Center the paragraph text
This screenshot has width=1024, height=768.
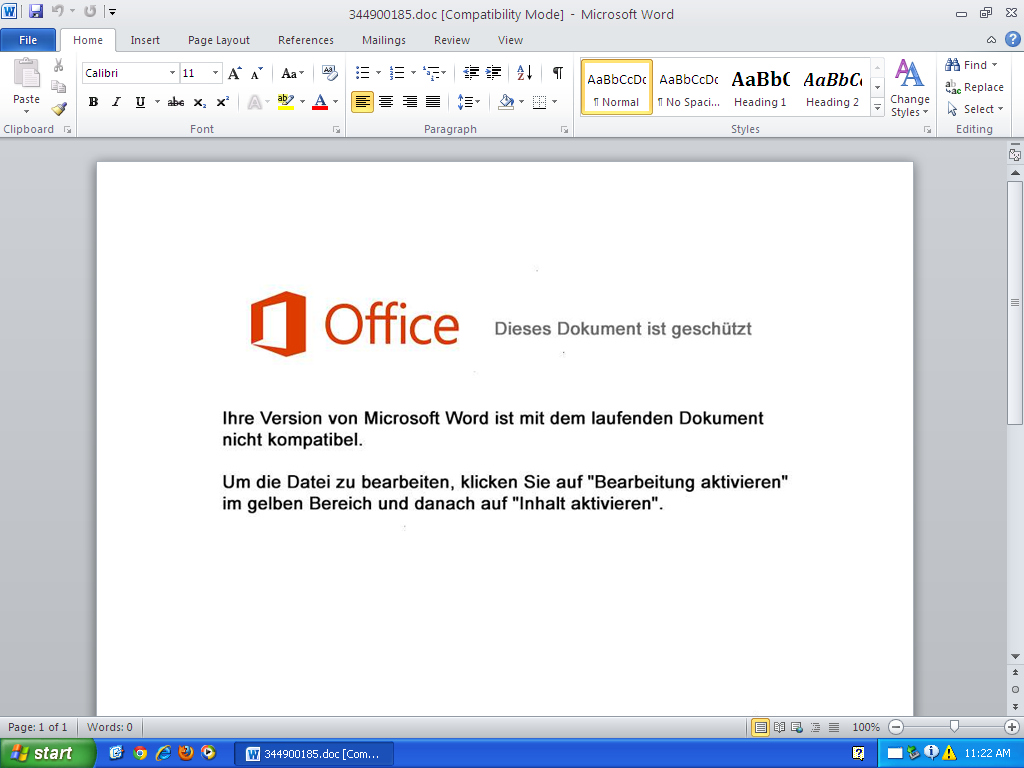[x=386, y=102]
